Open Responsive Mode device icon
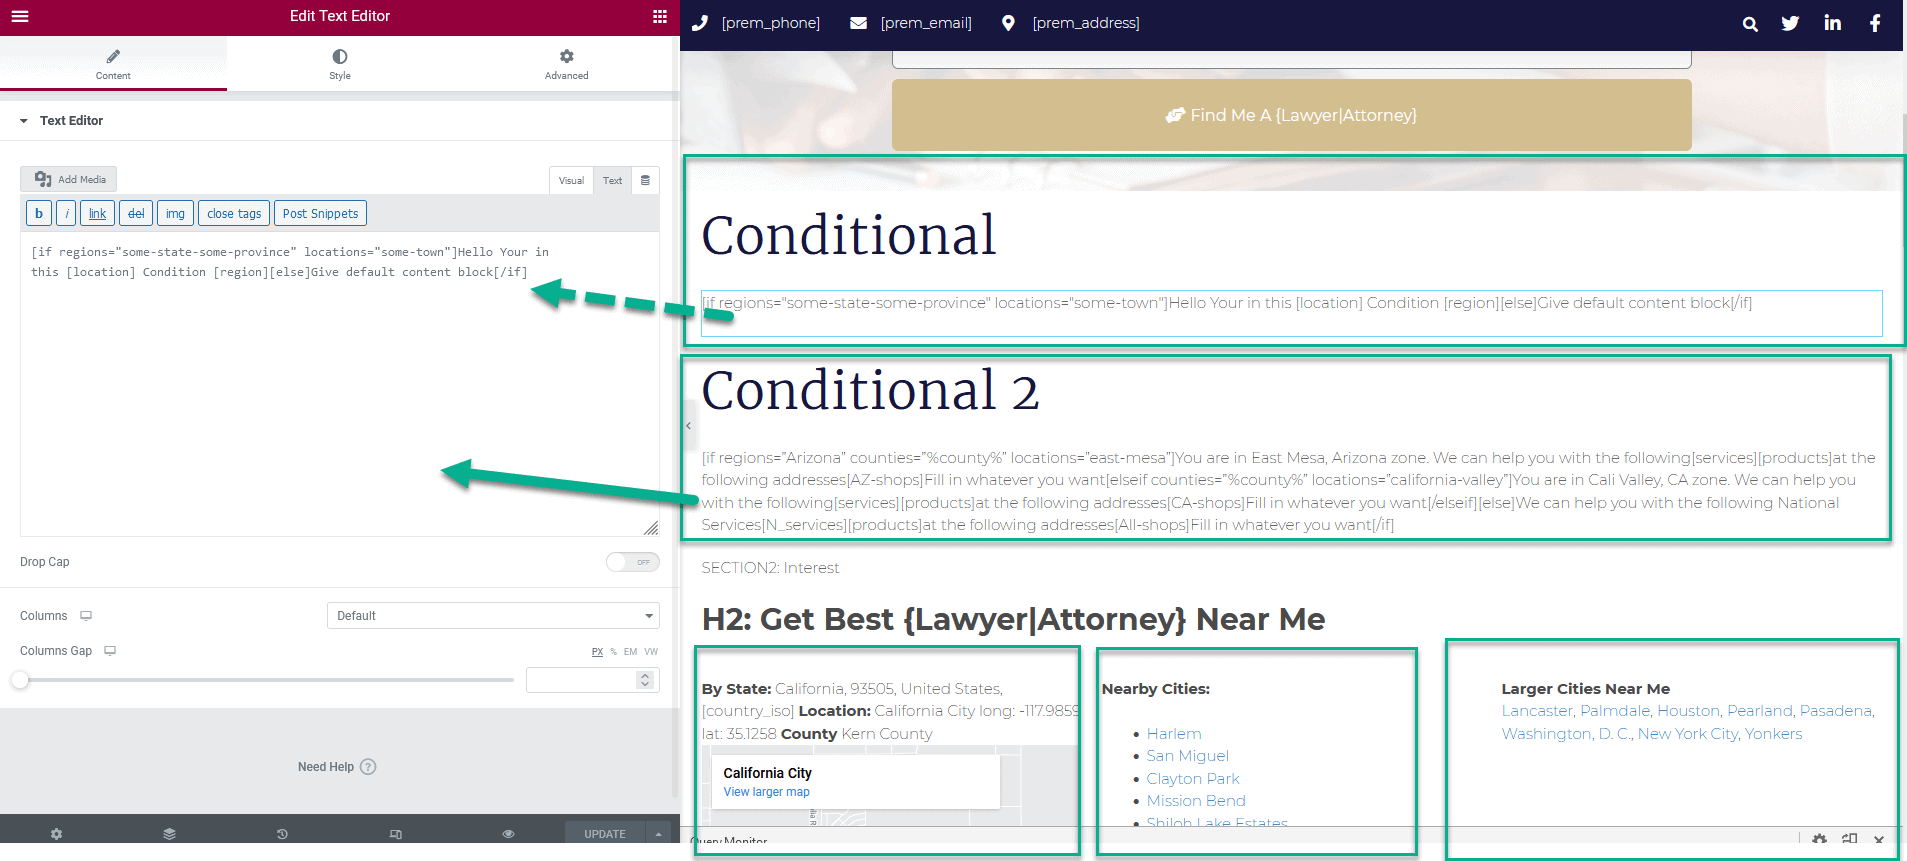 tap(395, 834)
